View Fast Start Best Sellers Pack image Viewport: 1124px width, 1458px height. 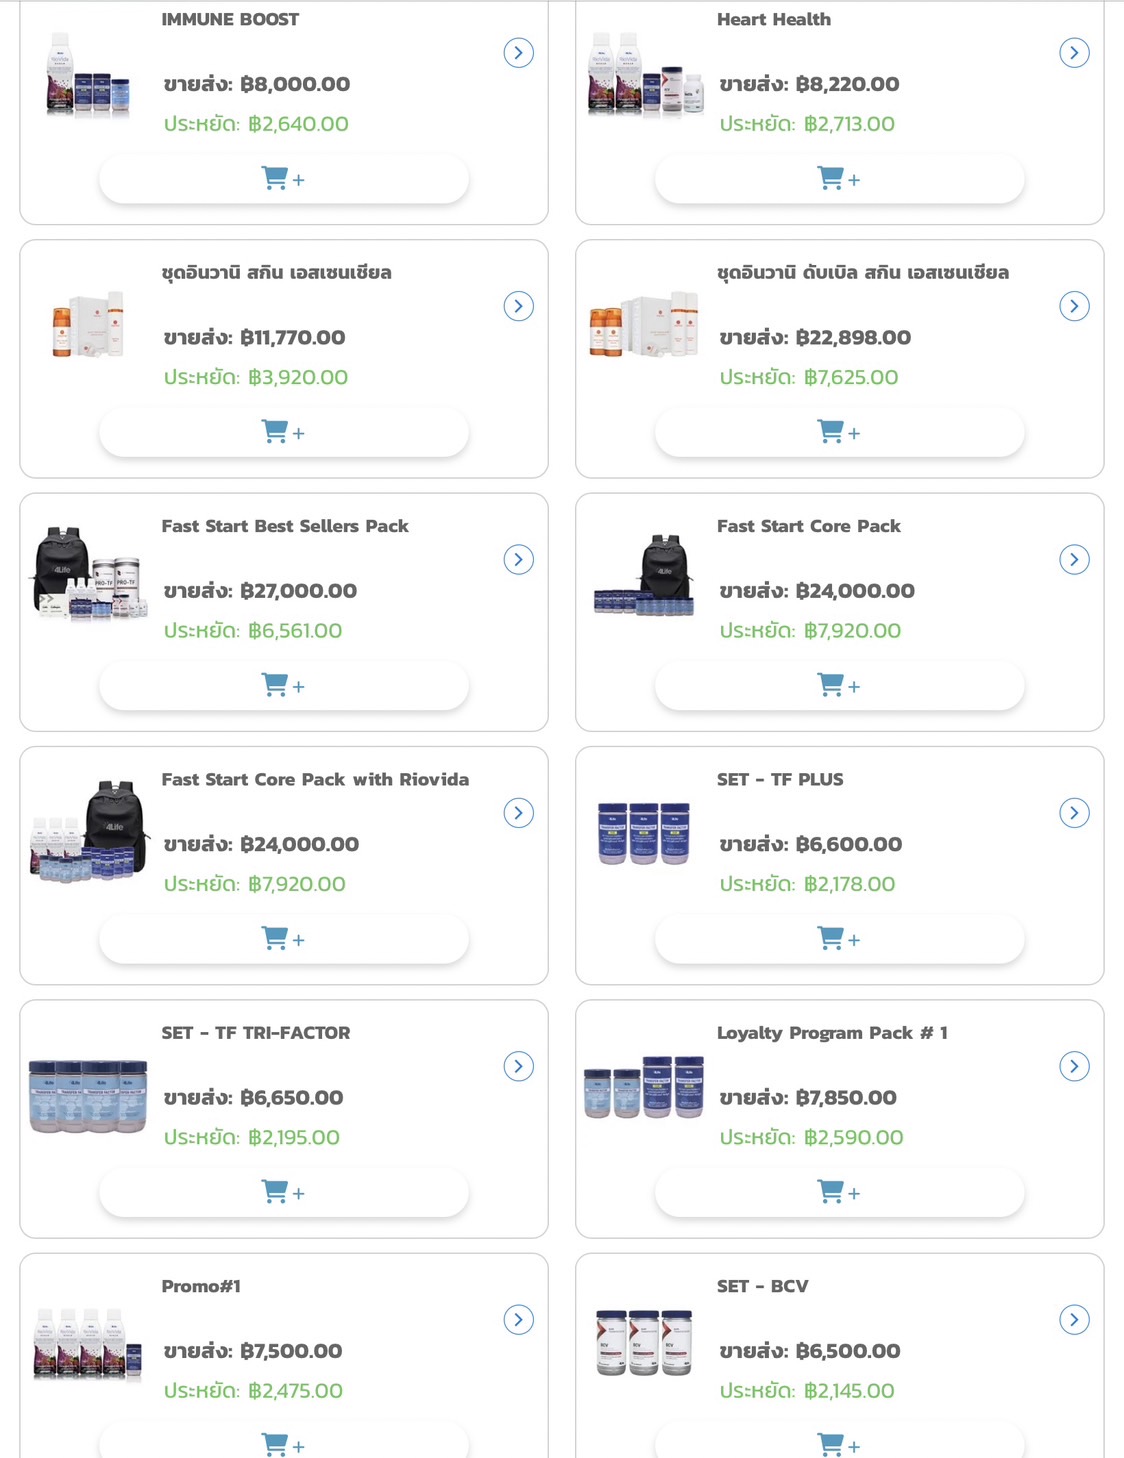point(88,573)
